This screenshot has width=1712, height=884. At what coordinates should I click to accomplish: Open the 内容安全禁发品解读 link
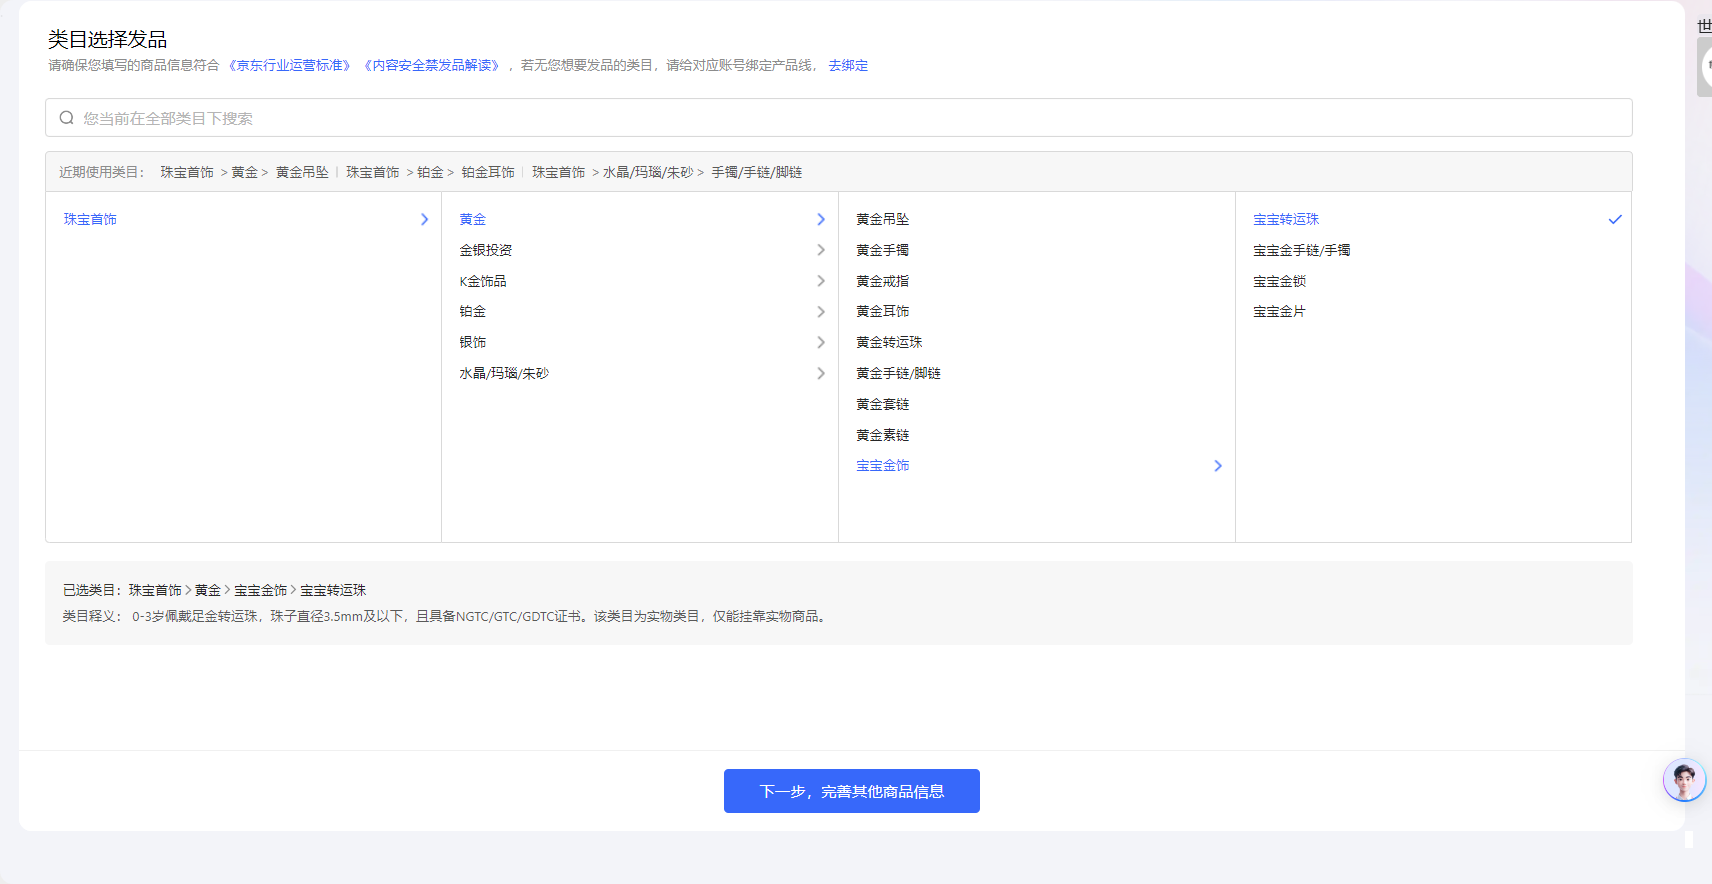[x=434, y=66]
